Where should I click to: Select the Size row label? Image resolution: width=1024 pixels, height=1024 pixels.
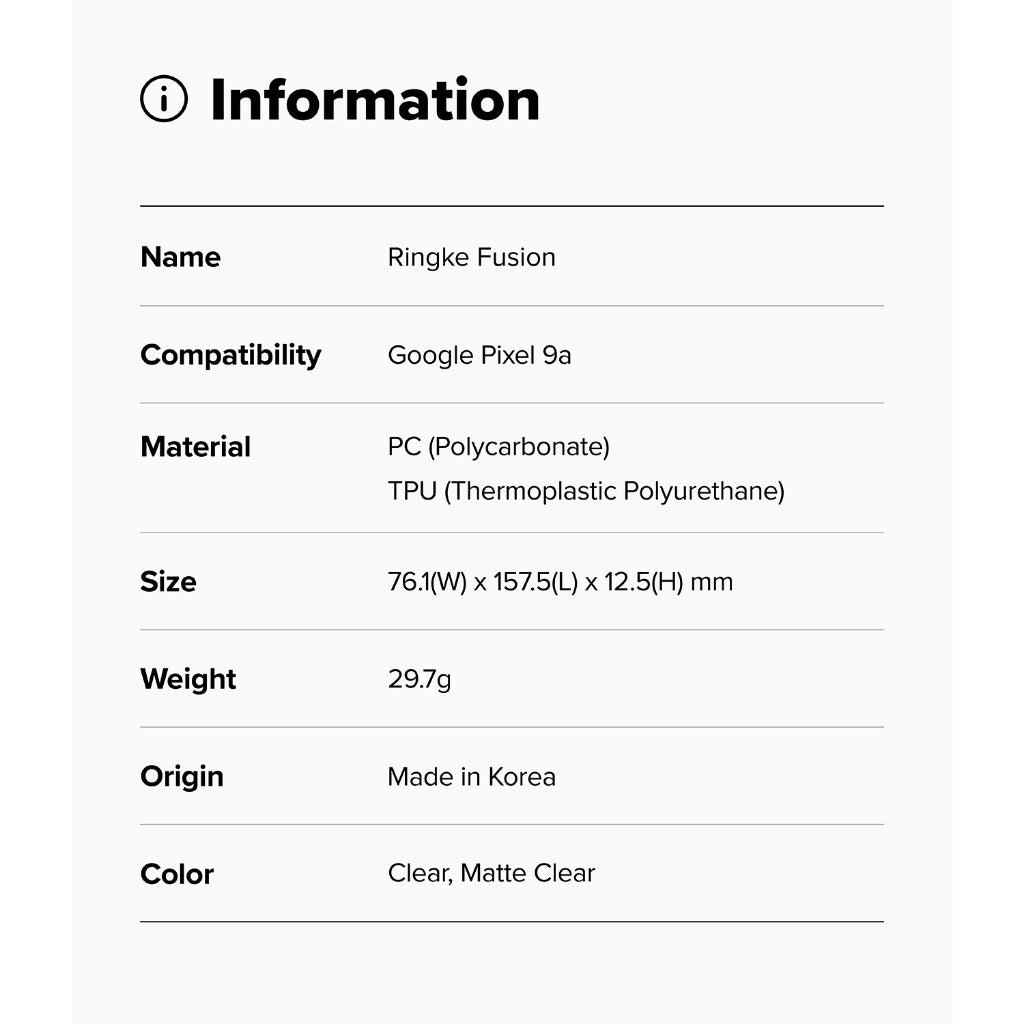(x=168, y=582)
